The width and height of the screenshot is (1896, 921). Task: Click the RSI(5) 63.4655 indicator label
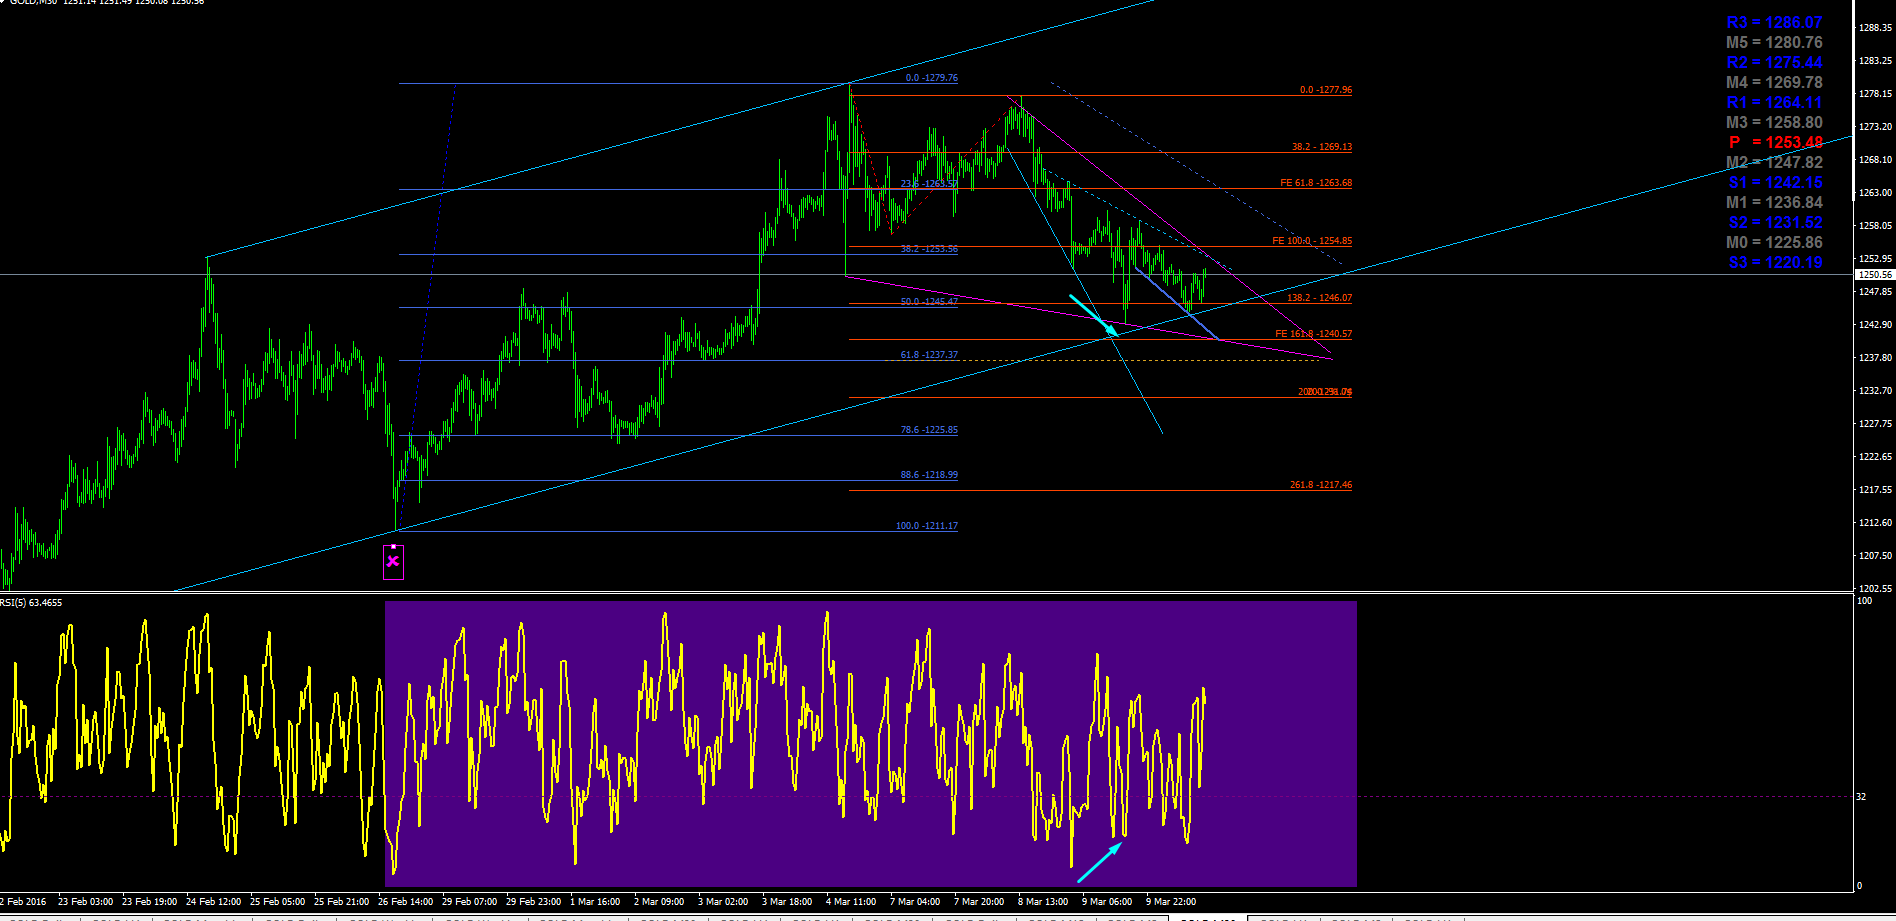[31, 603]
